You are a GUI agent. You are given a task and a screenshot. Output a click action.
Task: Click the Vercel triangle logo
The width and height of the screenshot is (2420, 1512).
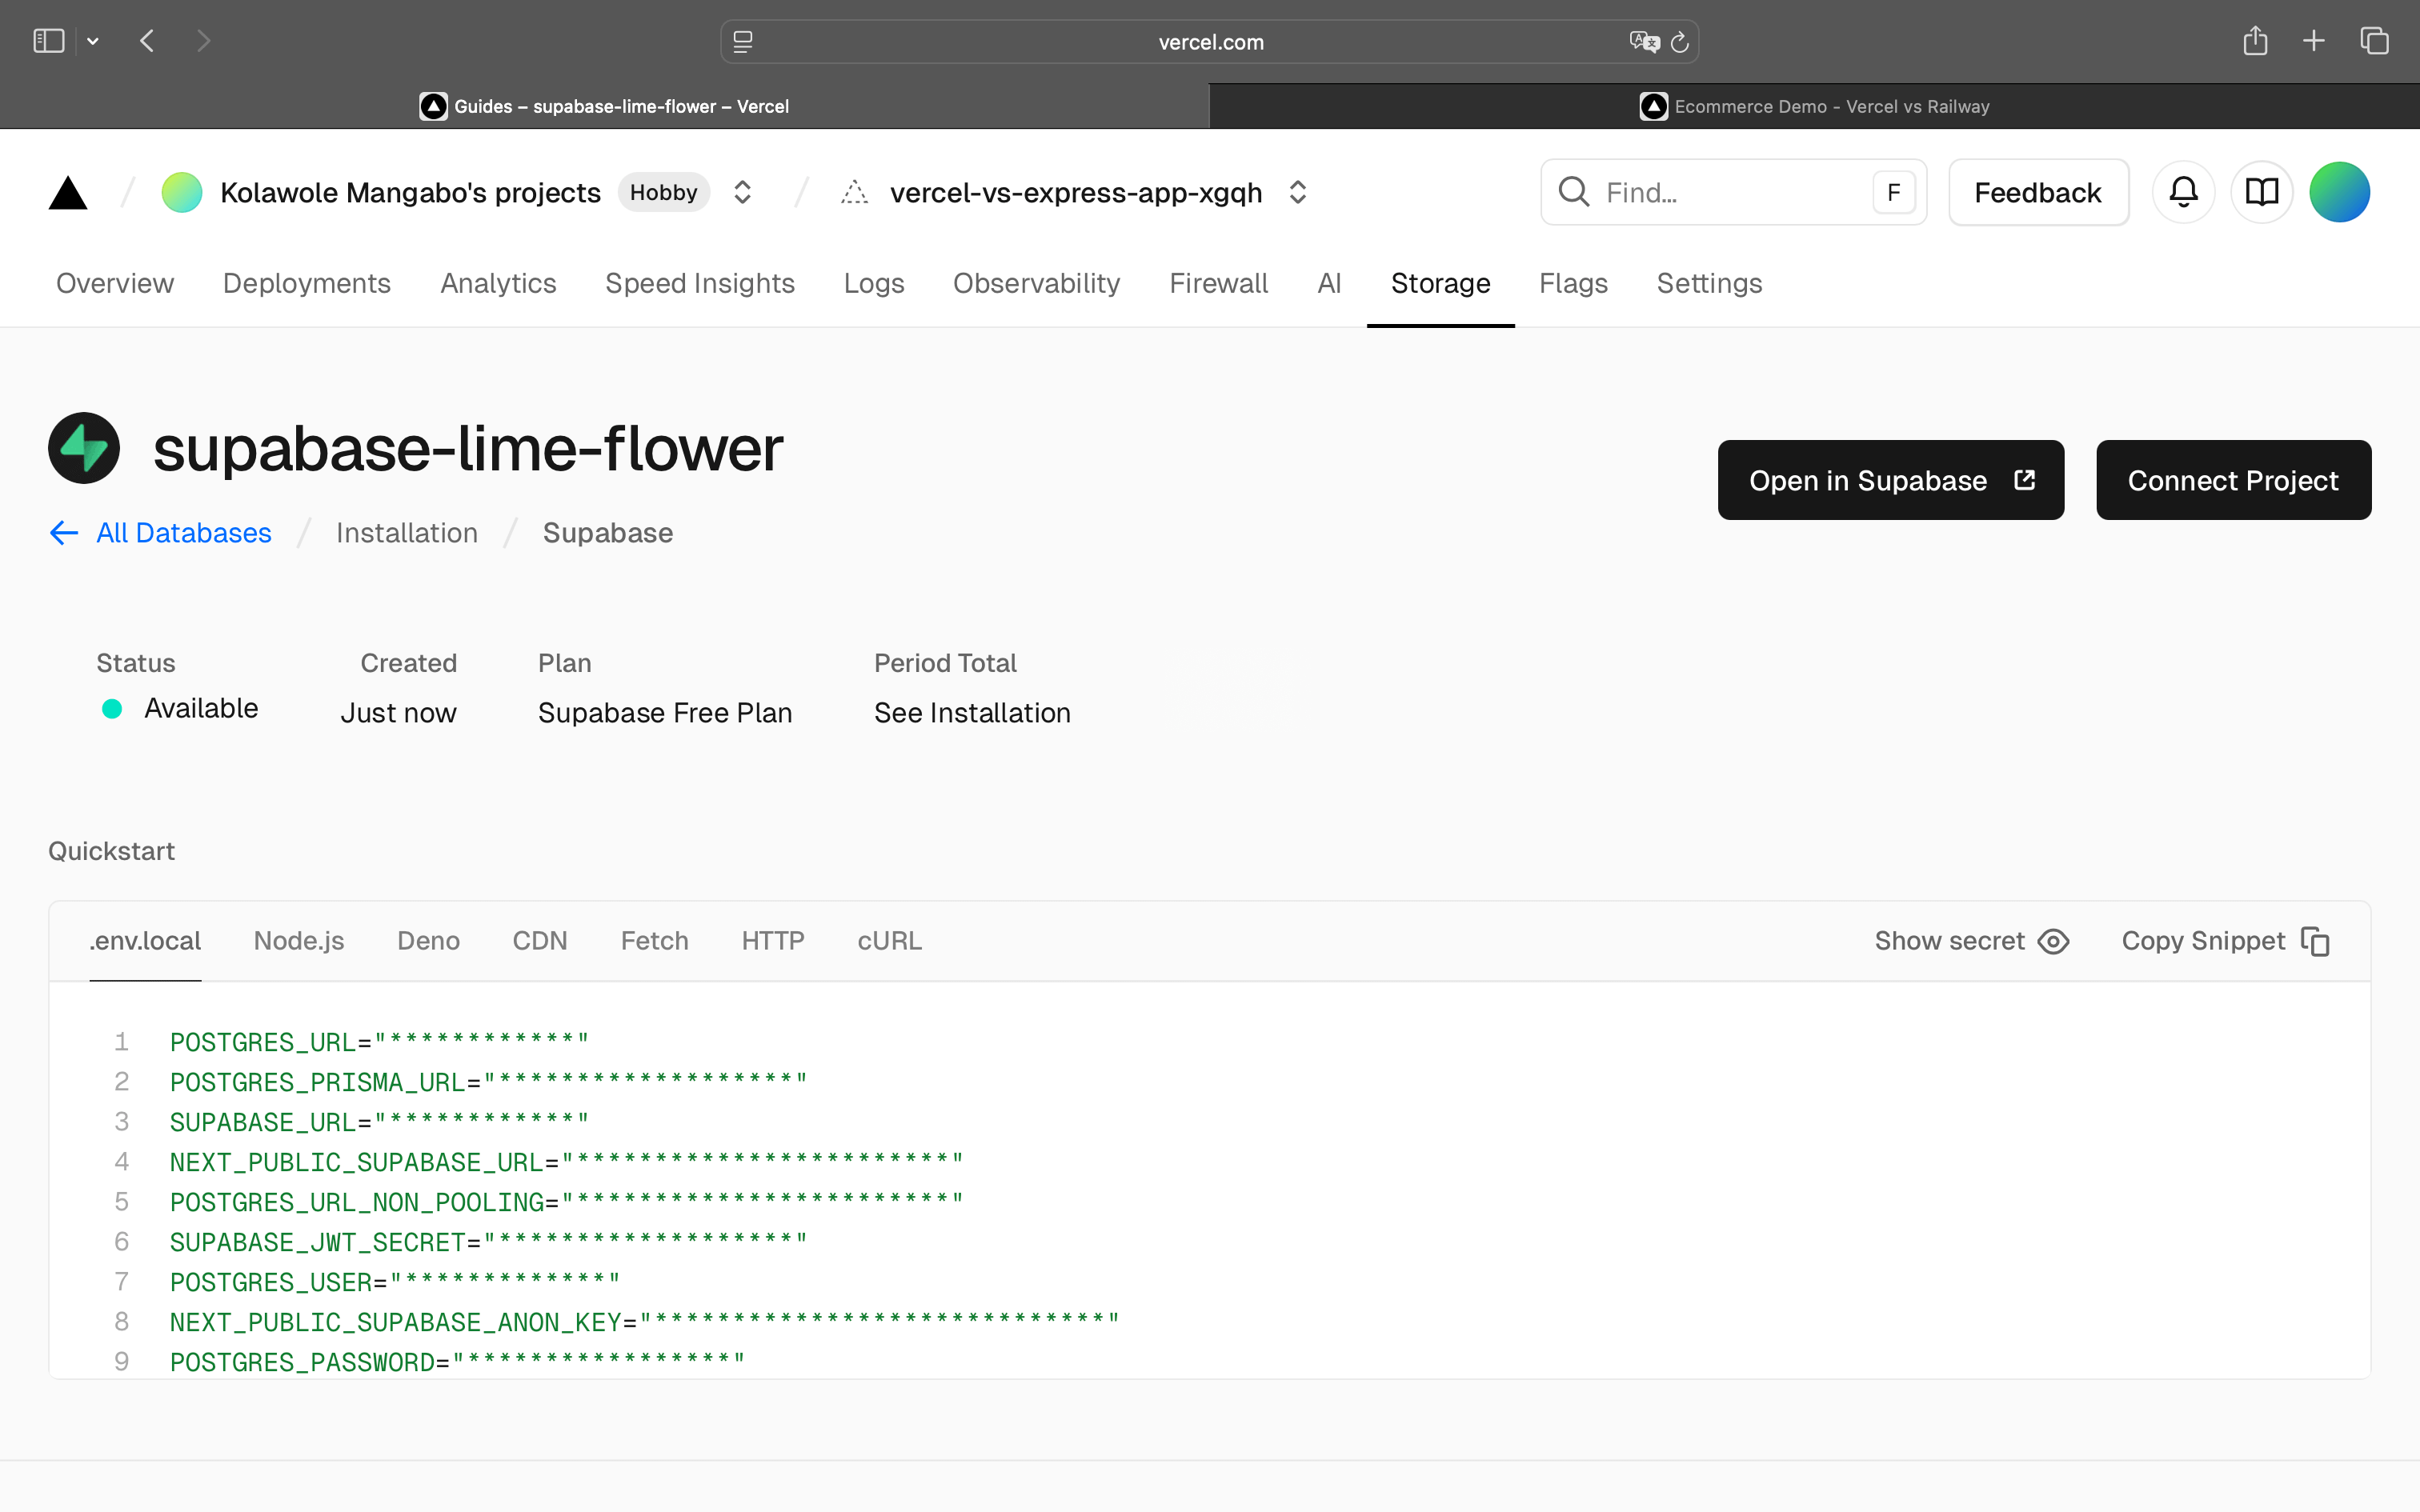(x=68, y=192)
